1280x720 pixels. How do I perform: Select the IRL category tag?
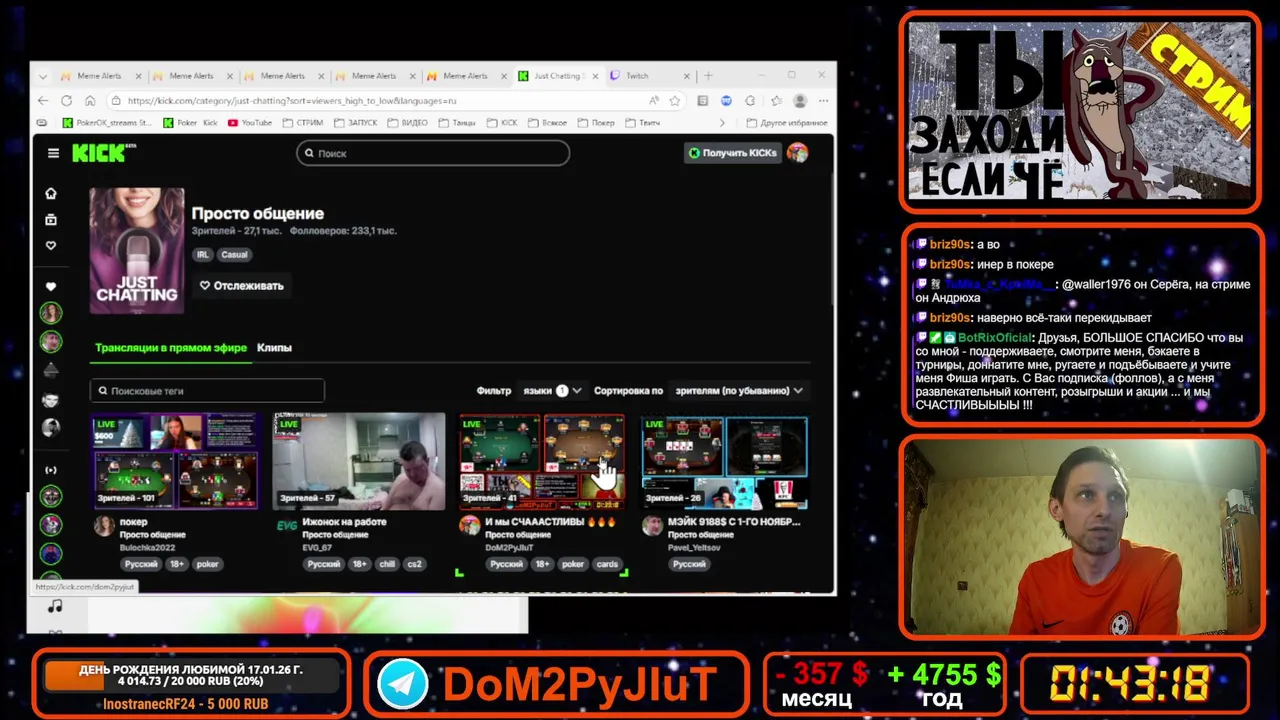click(203, 255)
